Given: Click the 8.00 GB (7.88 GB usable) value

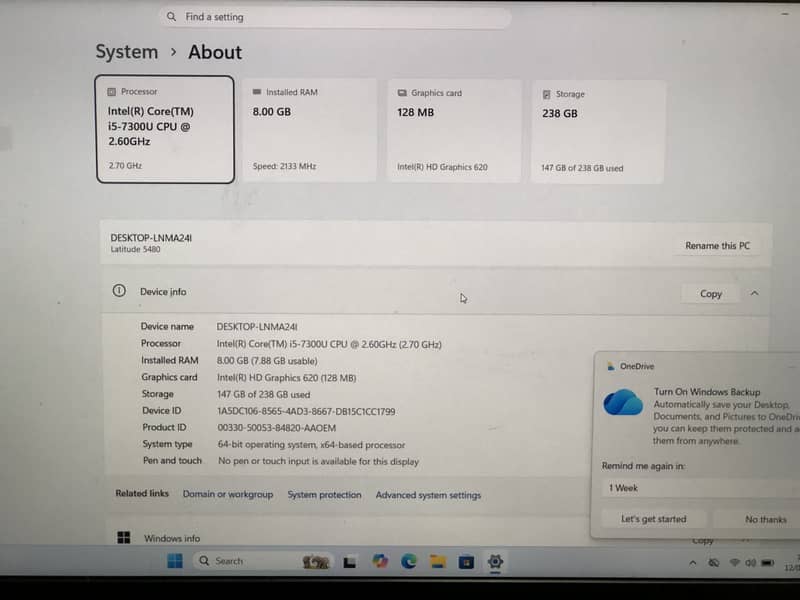Looking at the screenshot, I should (x=267, y=361).
